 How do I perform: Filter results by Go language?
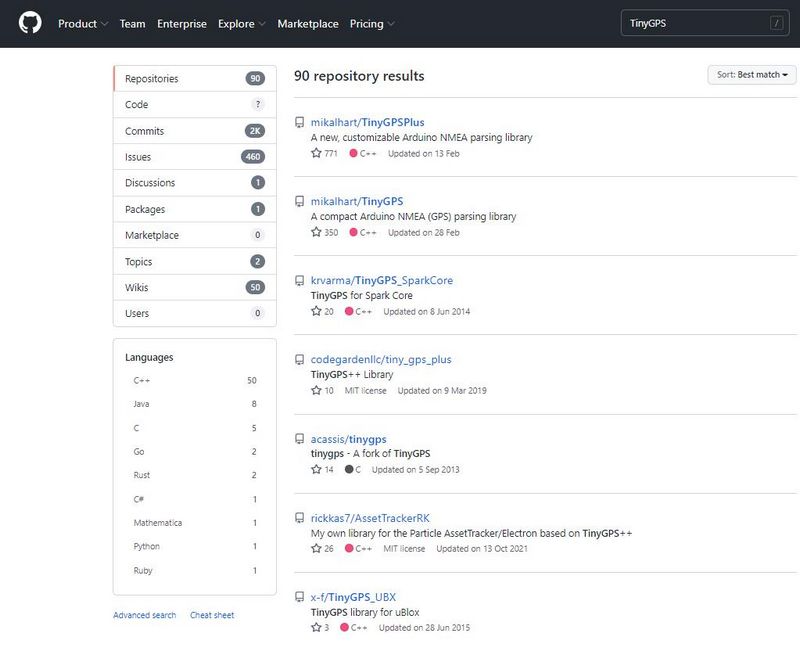195,452
